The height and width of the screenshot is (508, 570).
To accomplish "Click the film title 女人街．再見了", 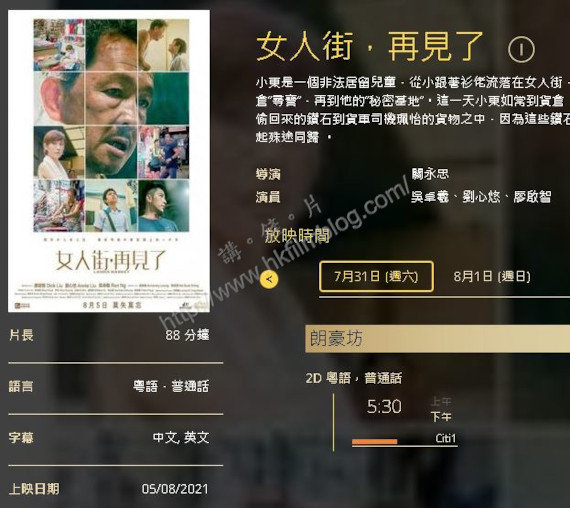I will pos(370,47).
